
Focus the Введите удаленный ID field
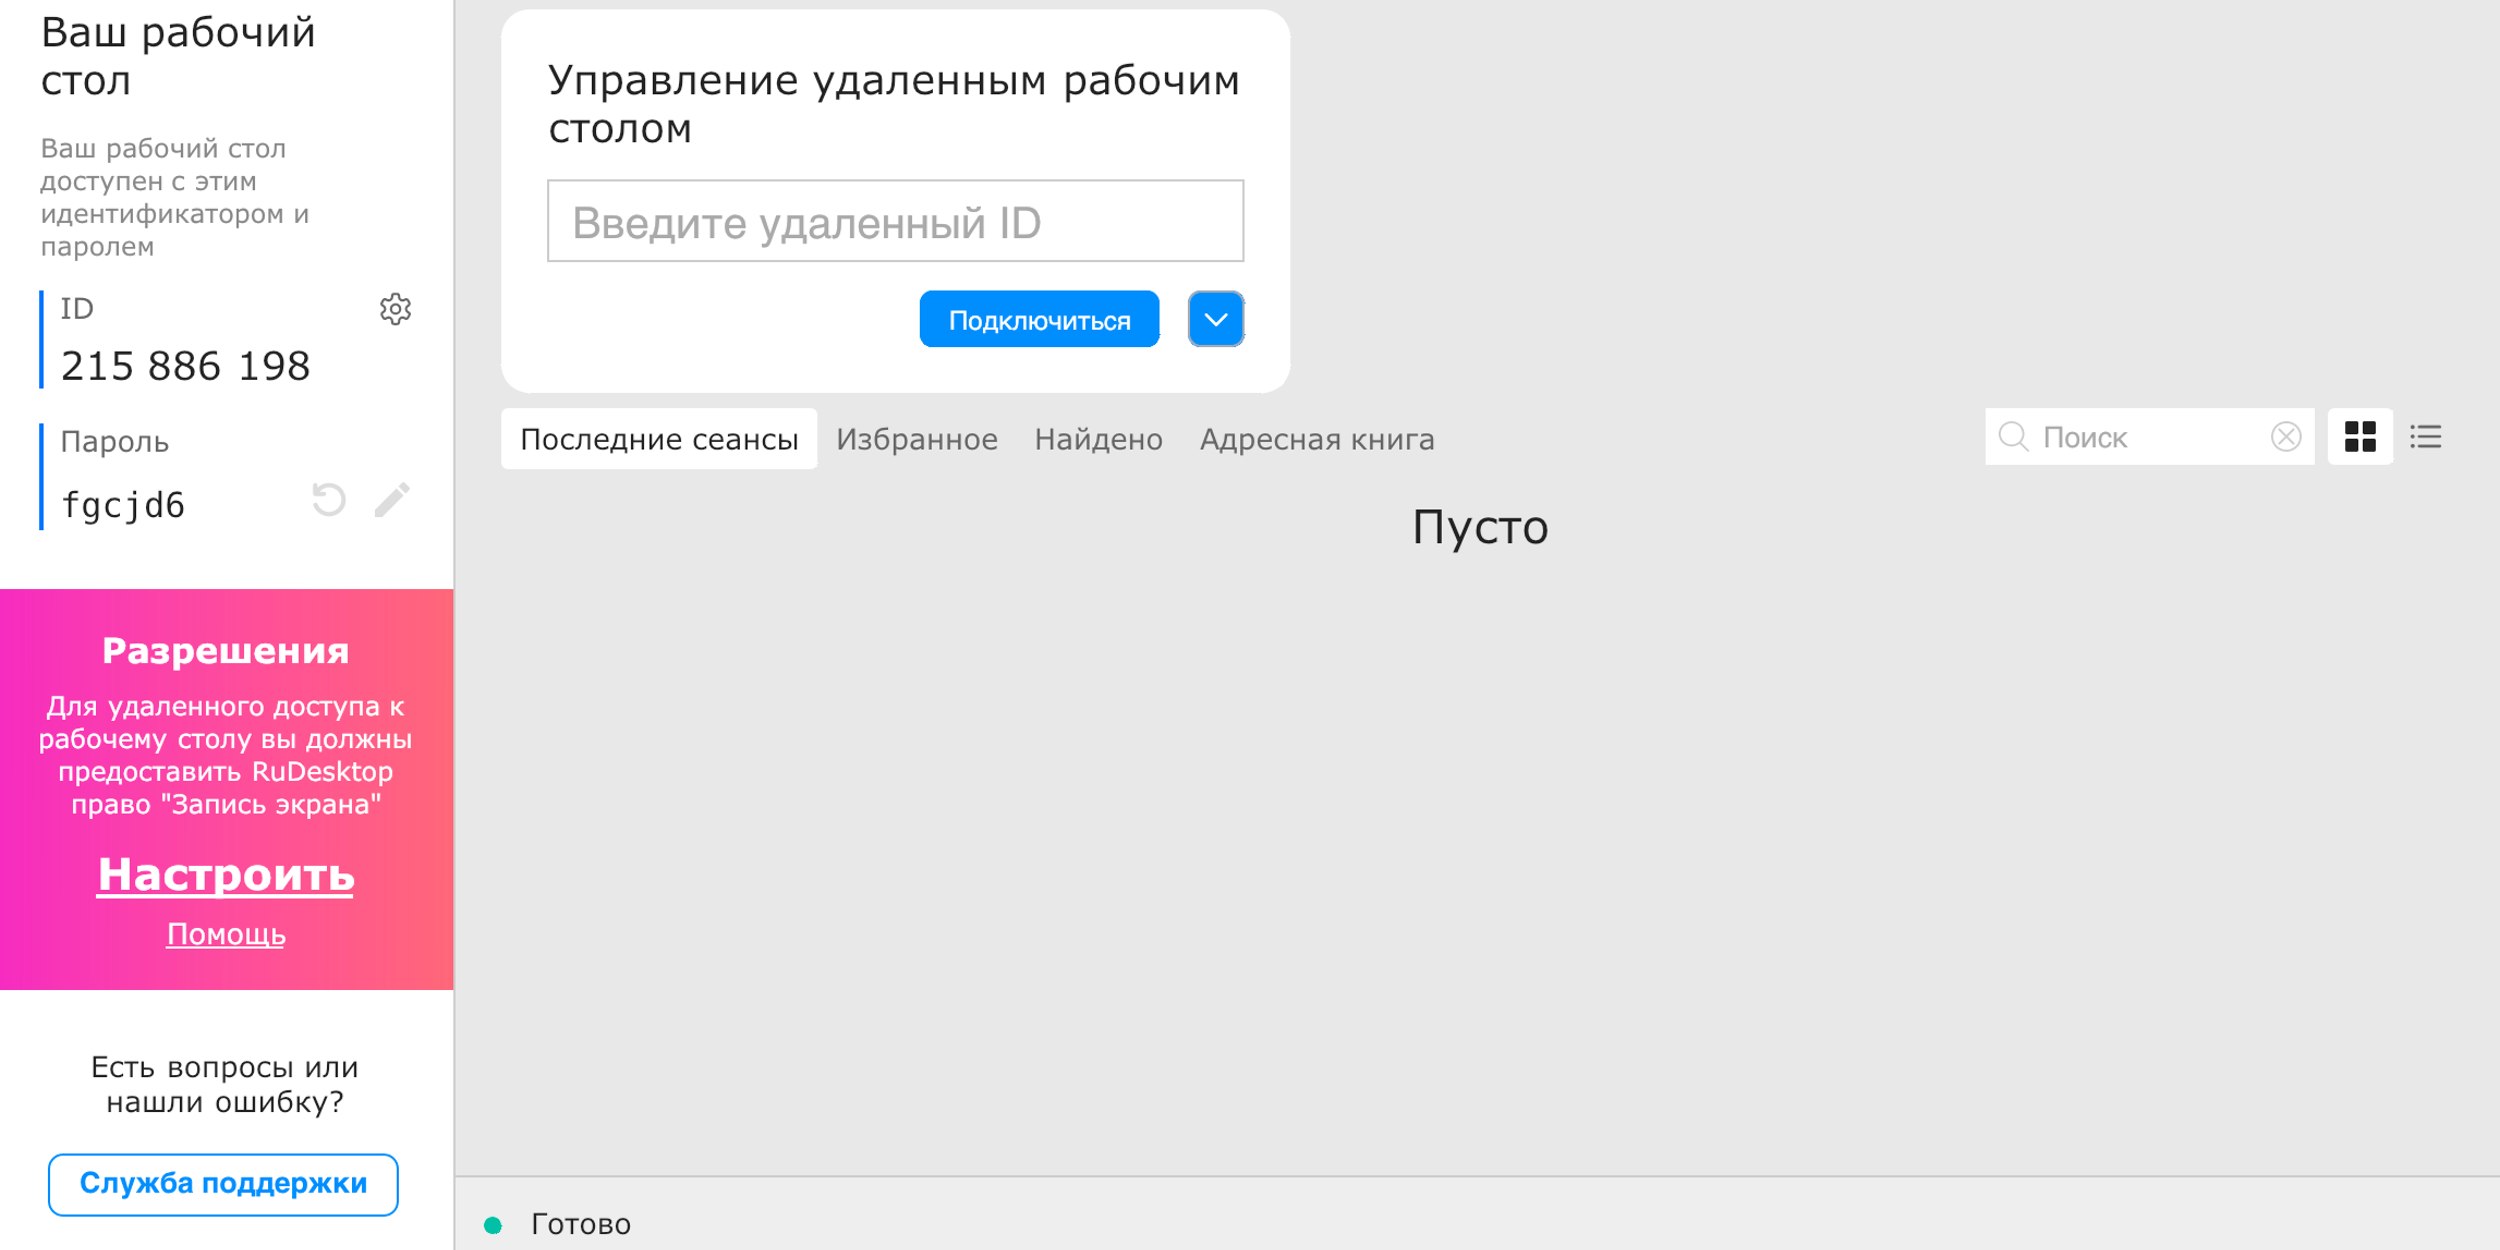click(895, 221)
